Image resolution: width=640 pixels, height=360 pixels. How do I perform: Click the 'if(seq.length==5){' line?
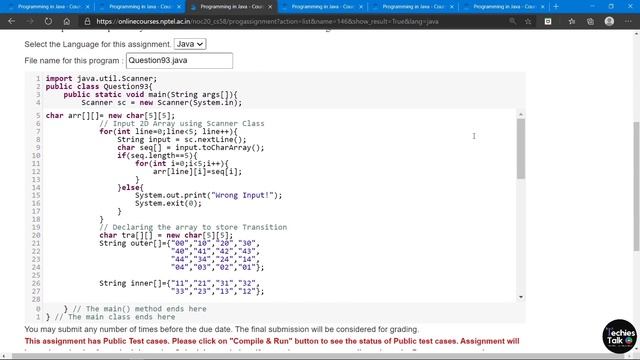point(157,156)
